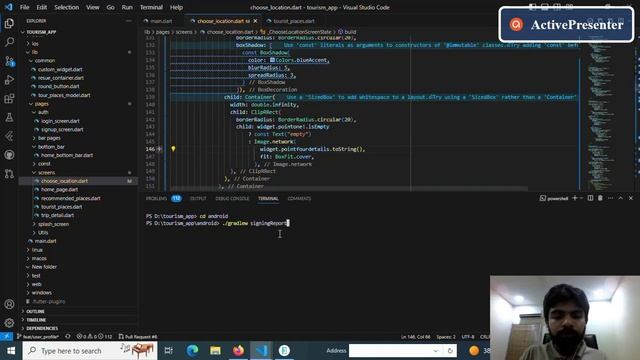
Task: Open the Accounts menu icon
Action: (x=9, y=304)
